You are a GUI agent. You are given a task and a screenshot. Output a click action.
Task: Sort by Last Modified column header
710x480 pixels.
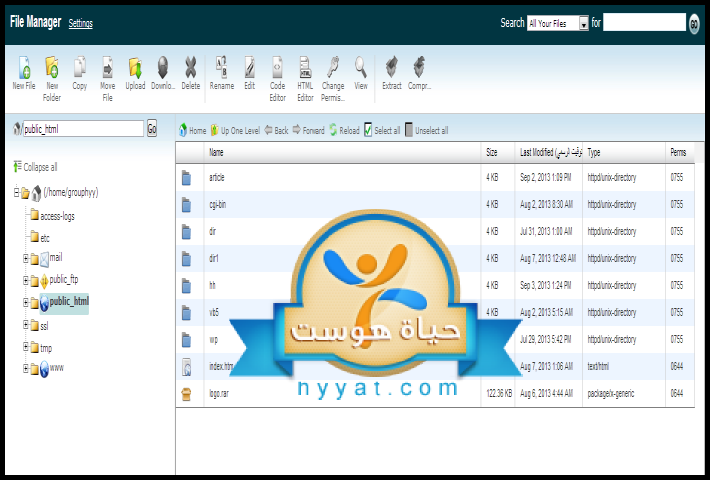click(548, 153)
